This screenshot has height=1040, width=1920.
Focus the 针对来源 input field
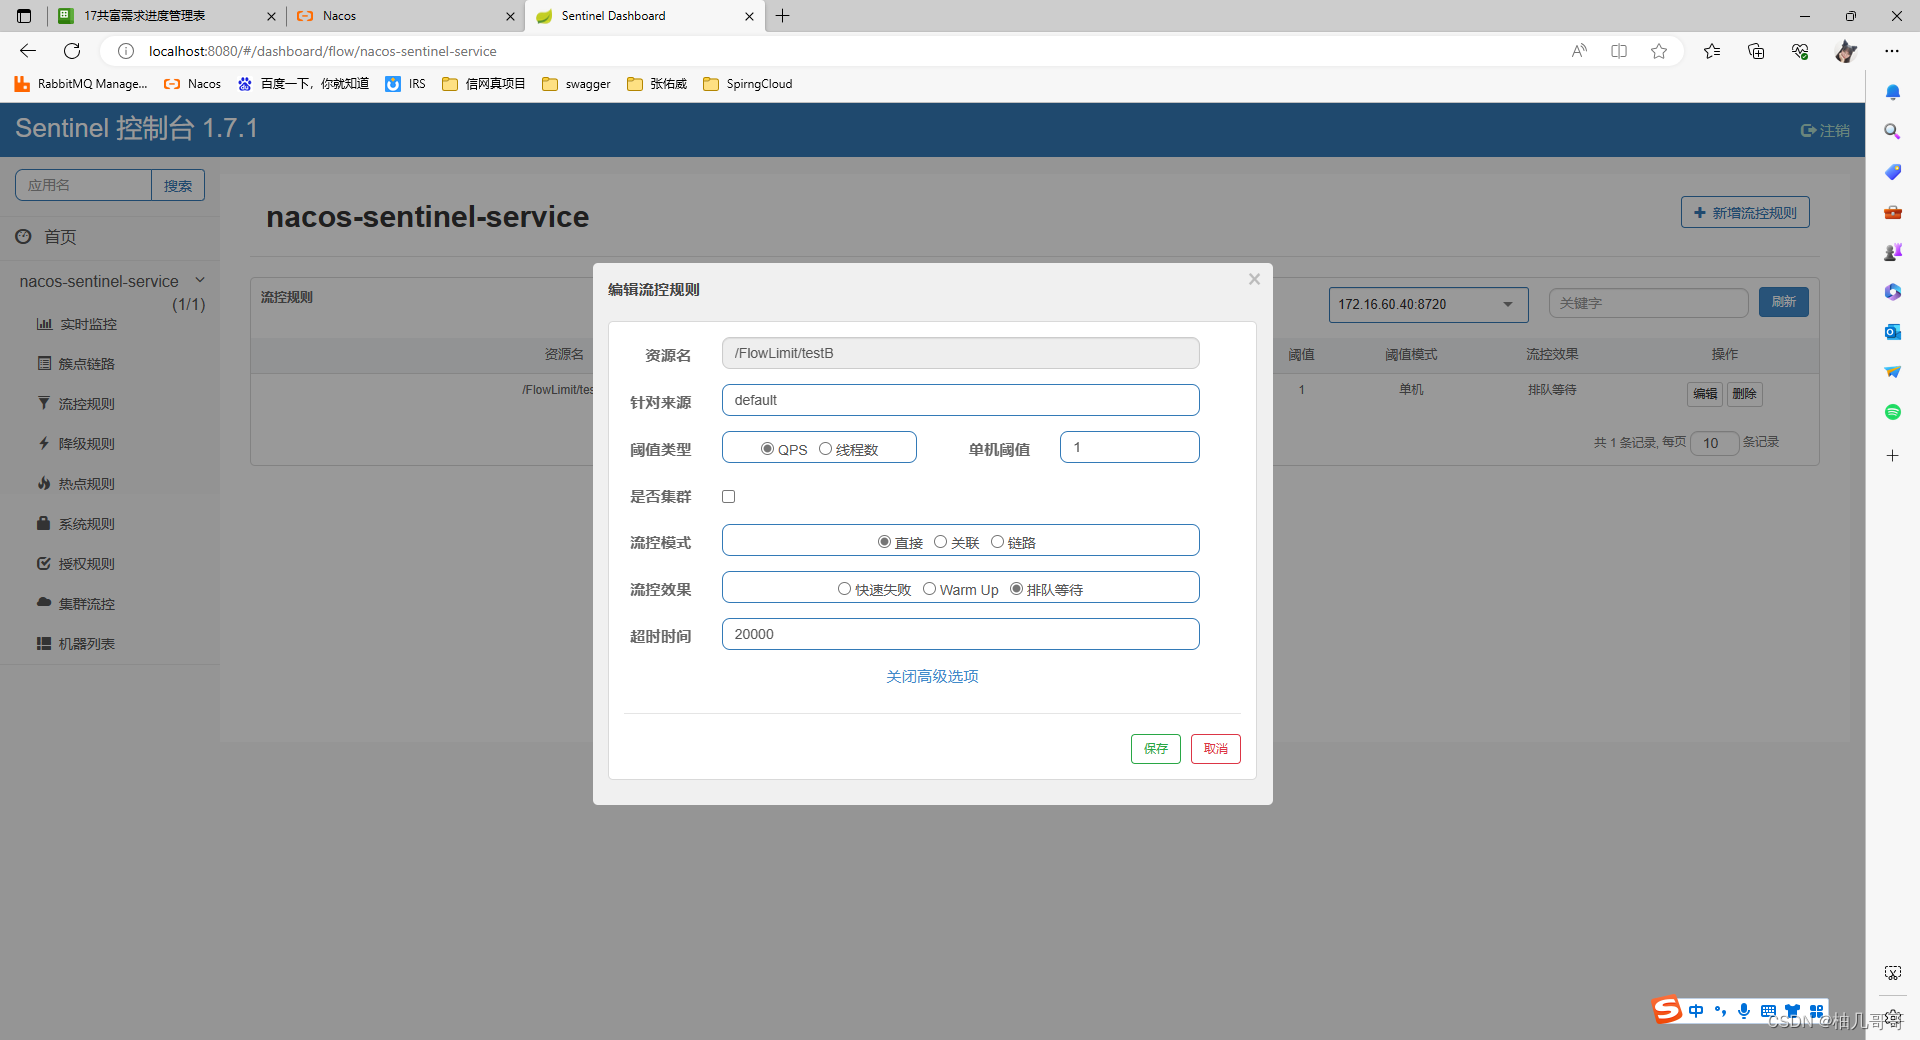pos(961,400)
